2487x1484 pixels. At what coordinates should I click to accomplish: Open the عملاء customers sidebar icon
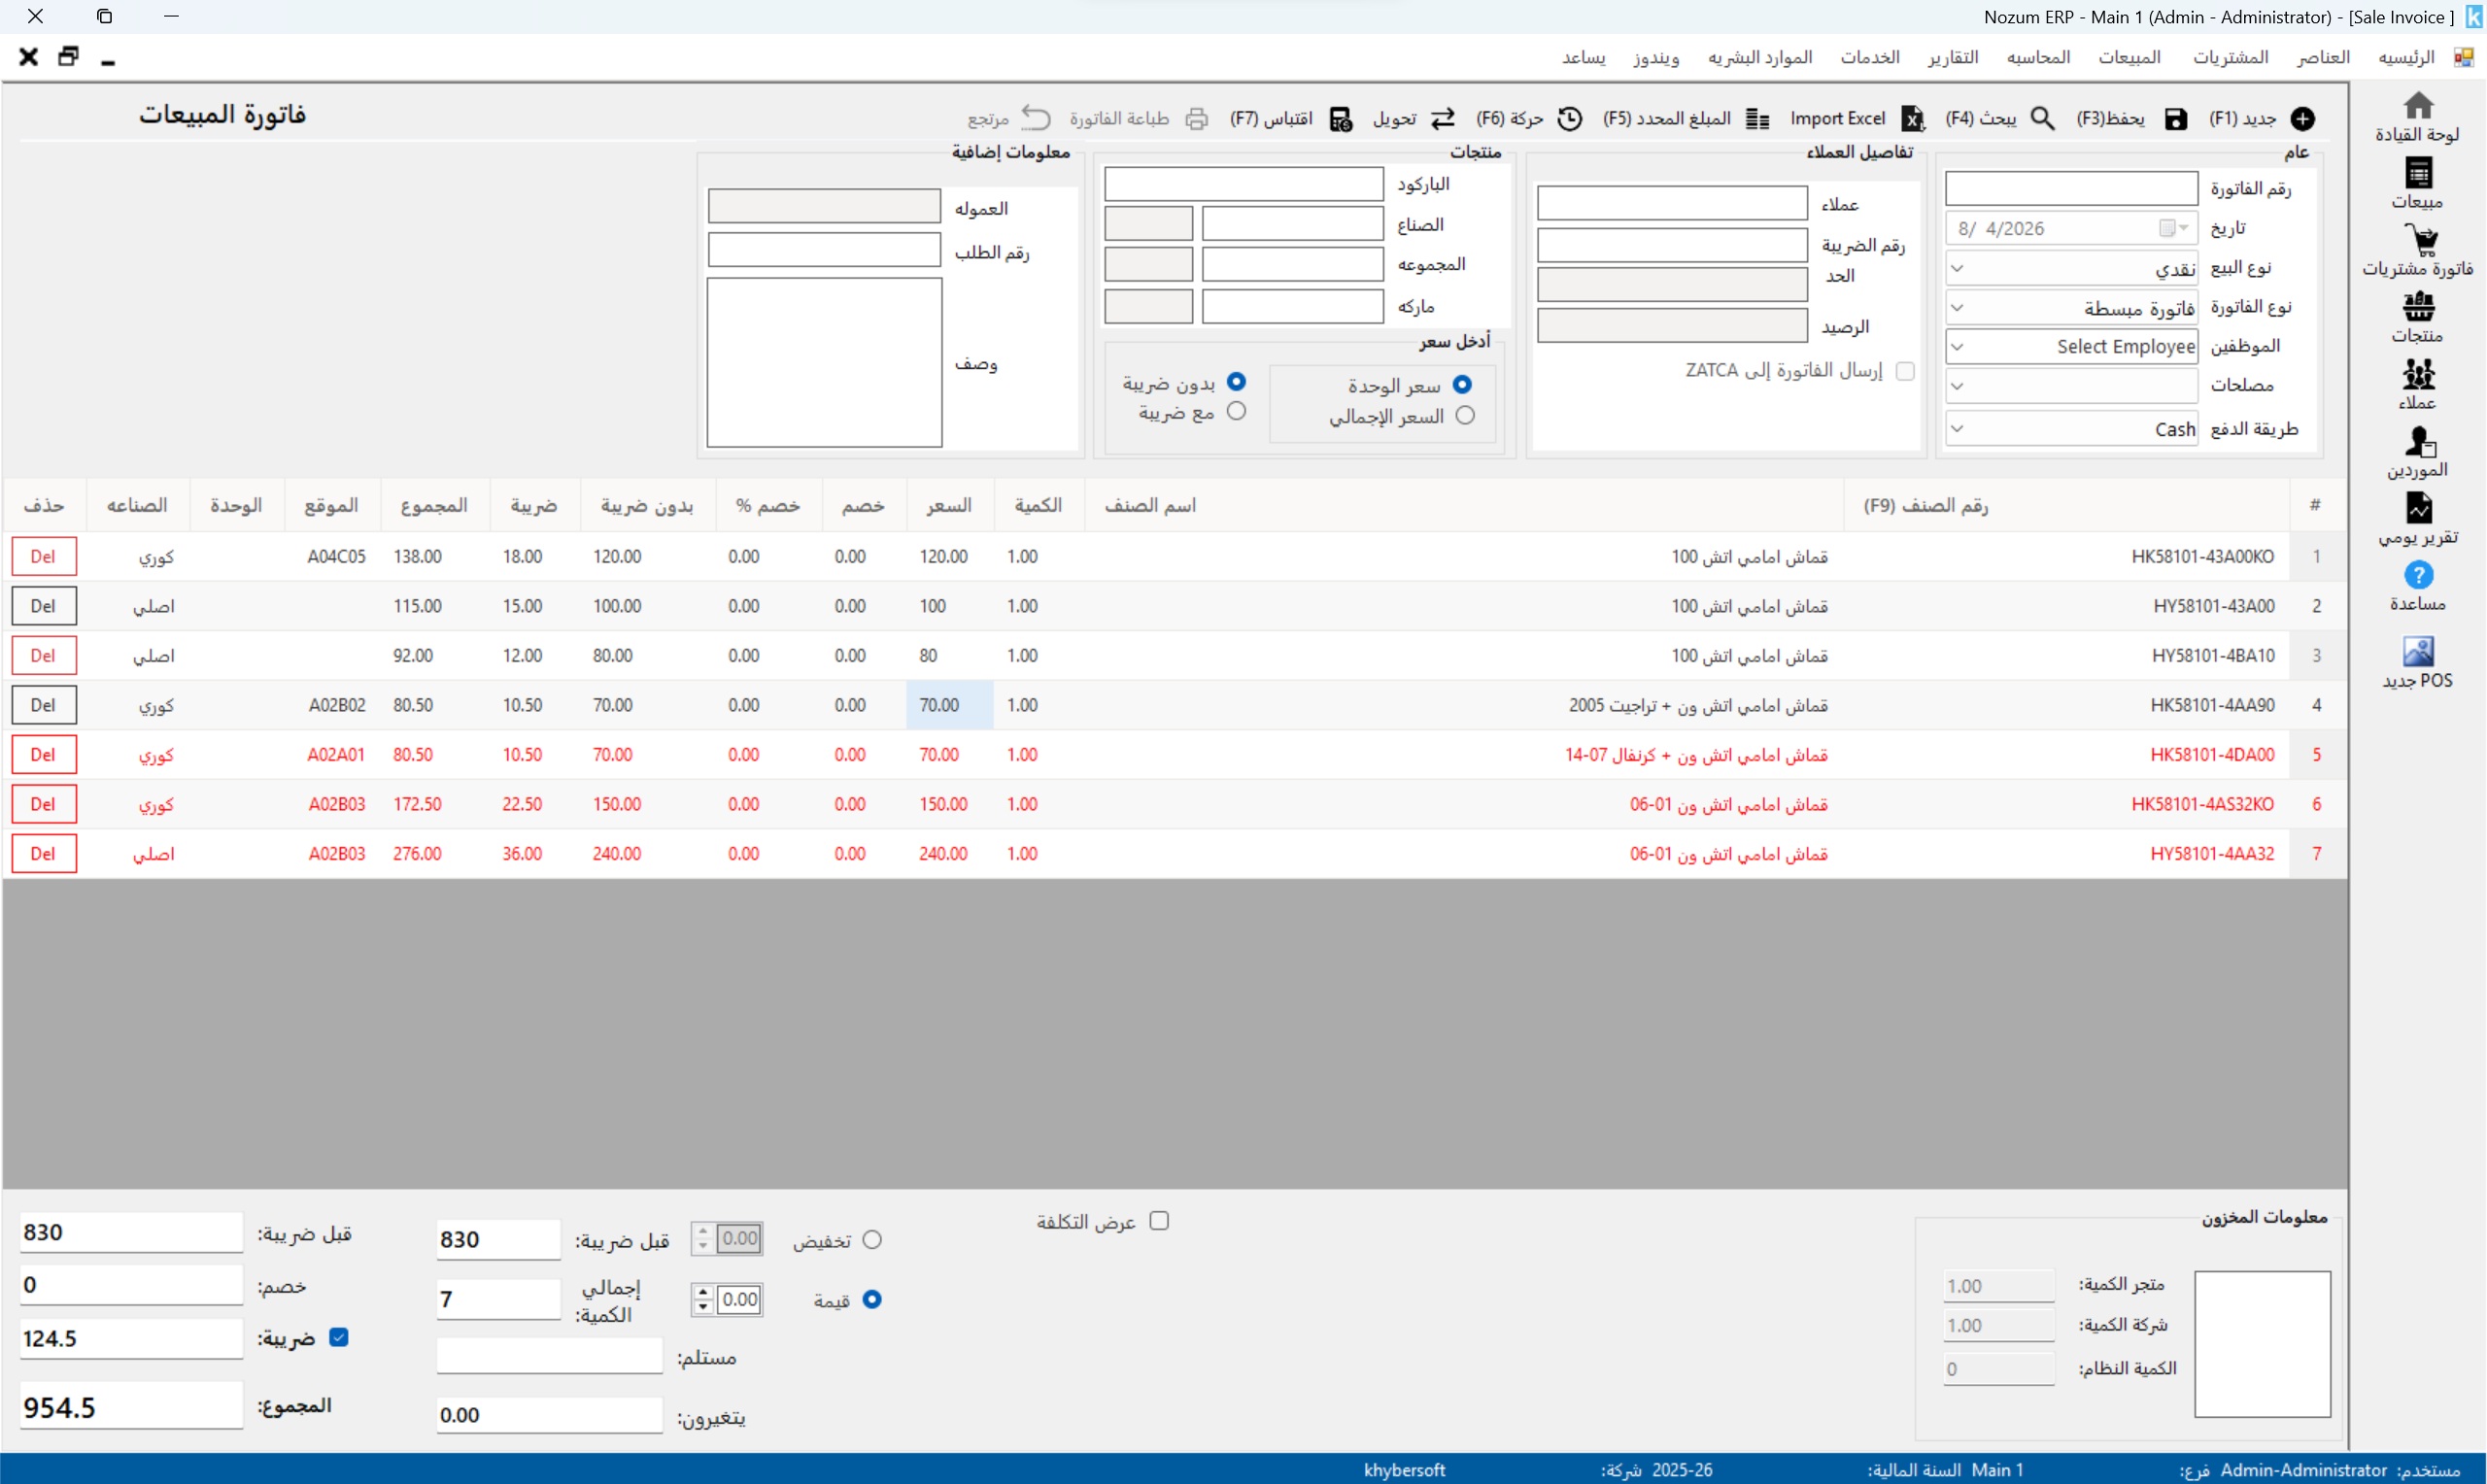tap(2418, 374)
